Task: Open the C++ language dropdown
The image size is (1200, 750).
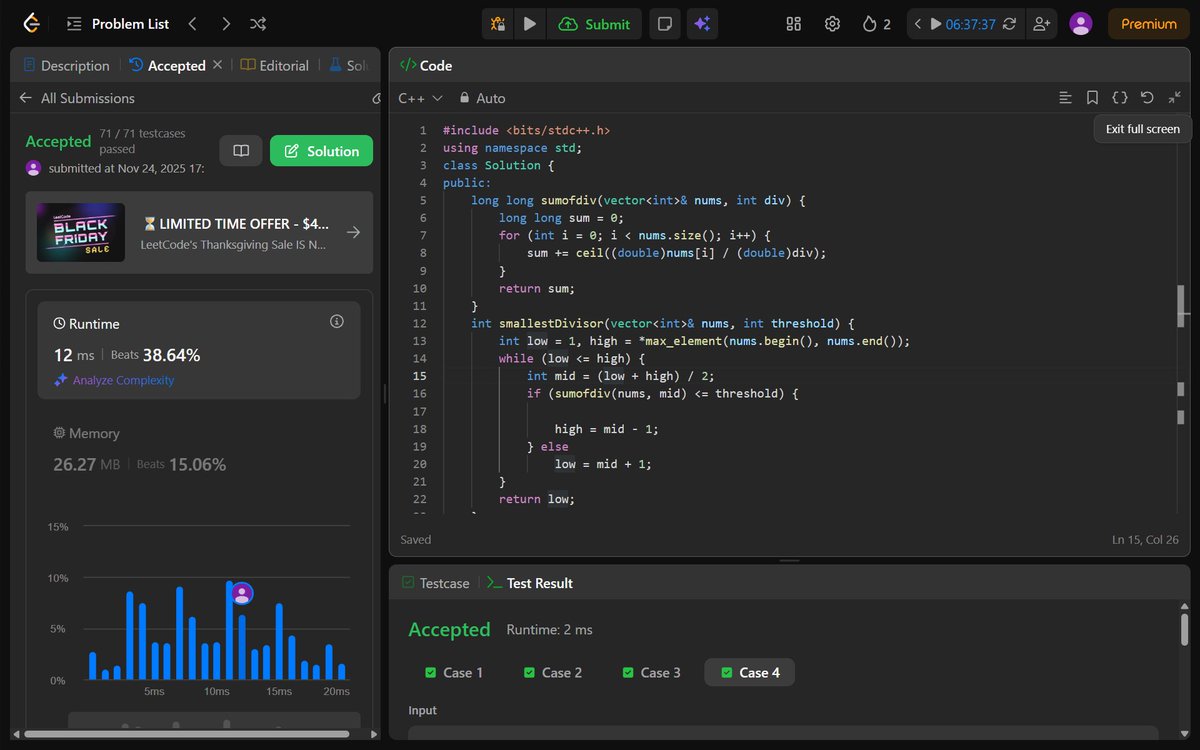Action: pos(420,98)
